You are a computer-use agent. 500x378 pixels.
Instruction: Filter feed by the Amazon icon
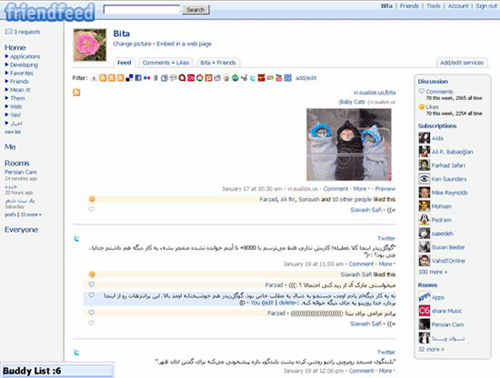pyautogui.click(x=94, y=78)
